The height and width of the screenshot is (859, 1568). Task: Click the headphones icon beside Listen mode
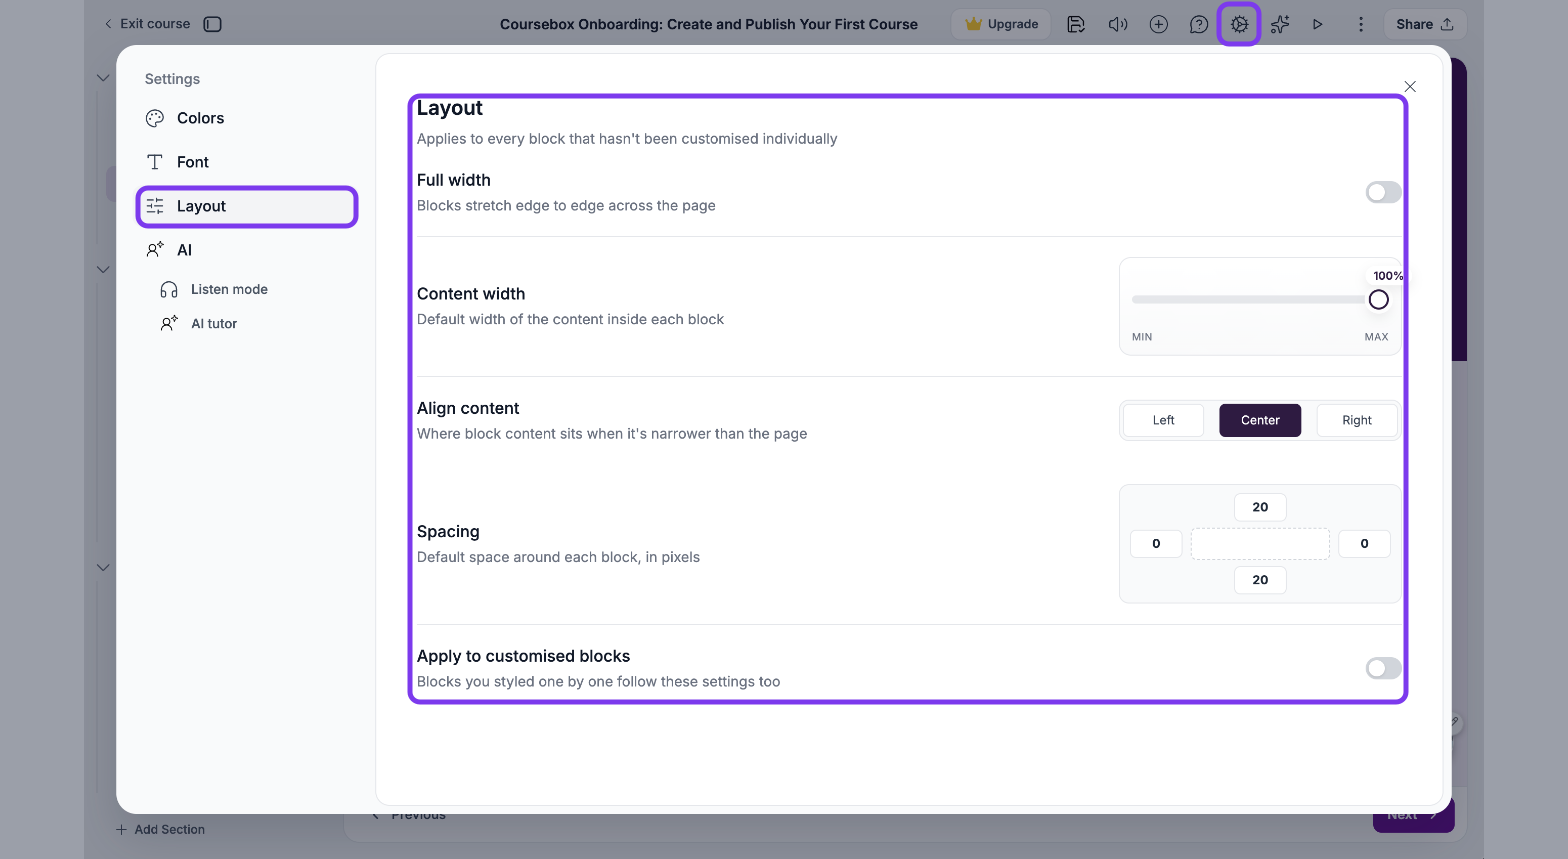pyautogui.click(x=169, y=289)
